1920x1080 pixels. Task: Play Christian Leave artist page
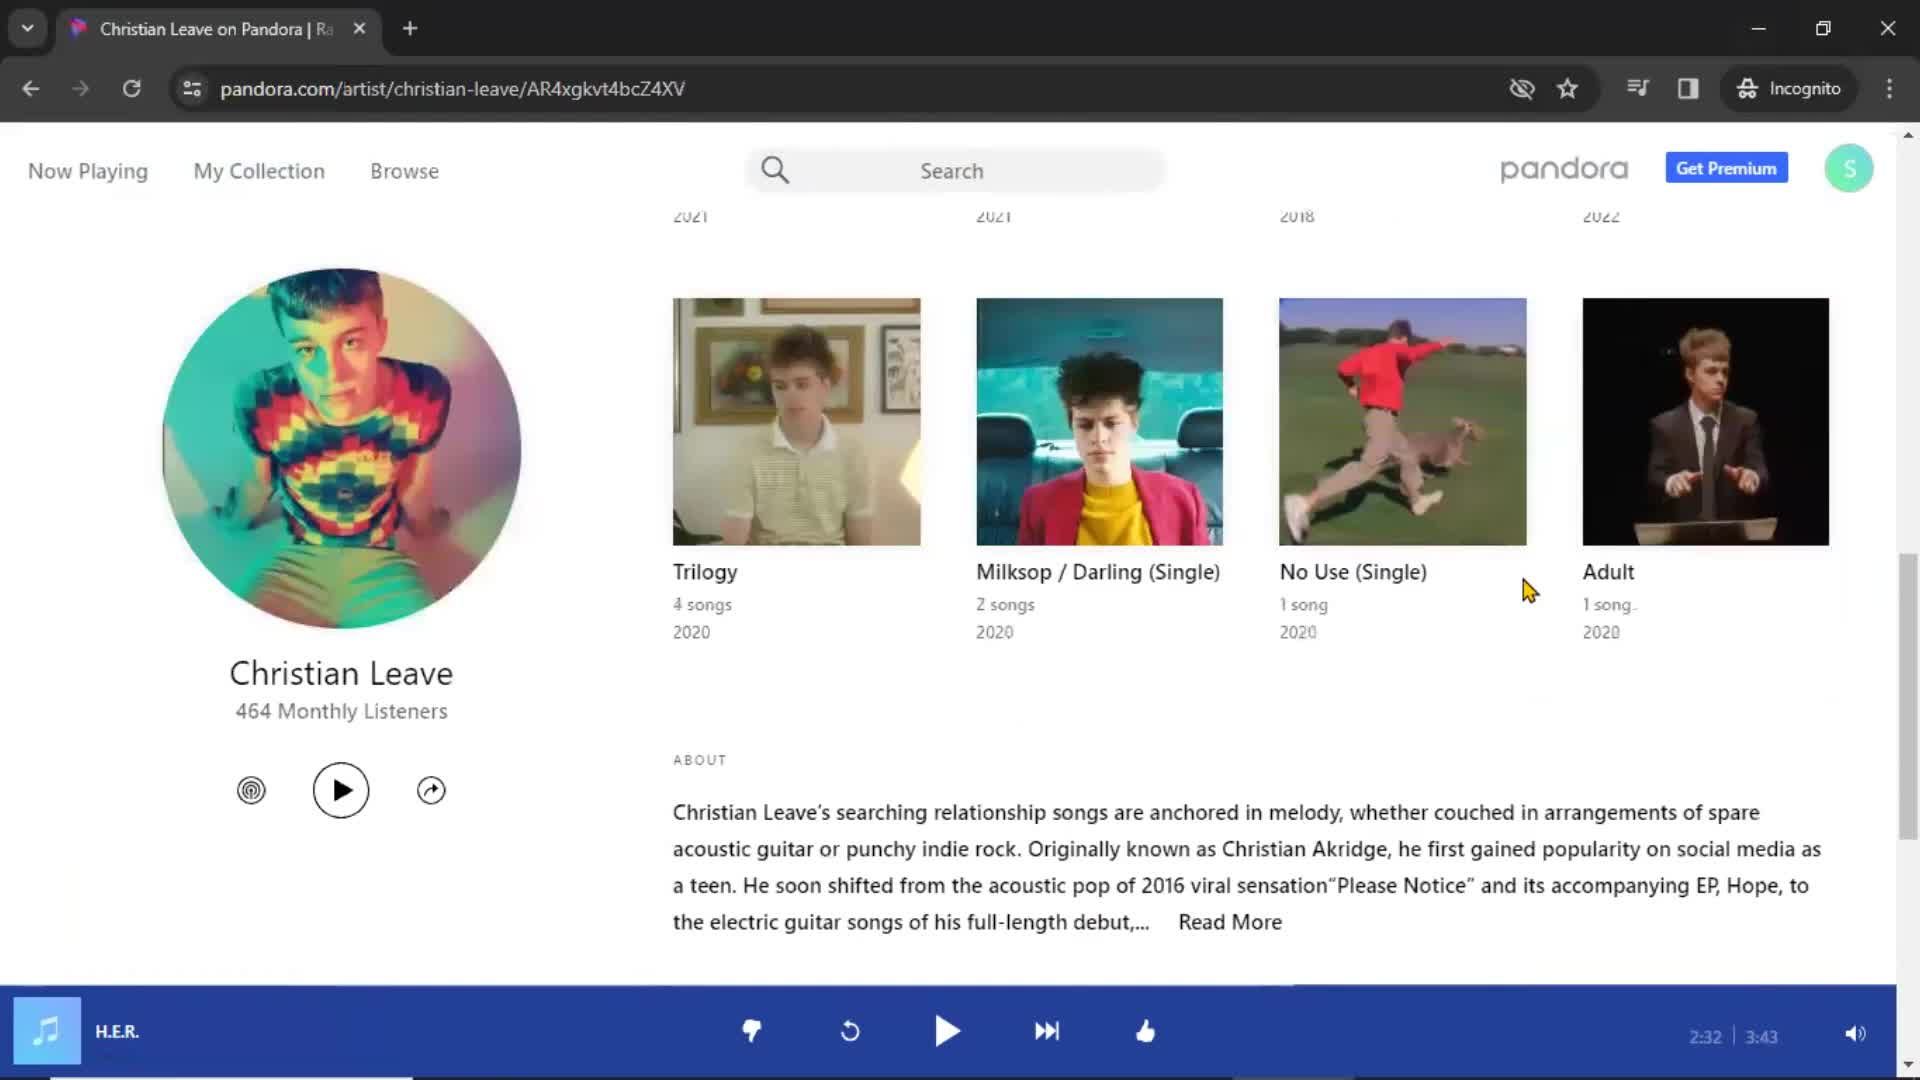[341, 791]
